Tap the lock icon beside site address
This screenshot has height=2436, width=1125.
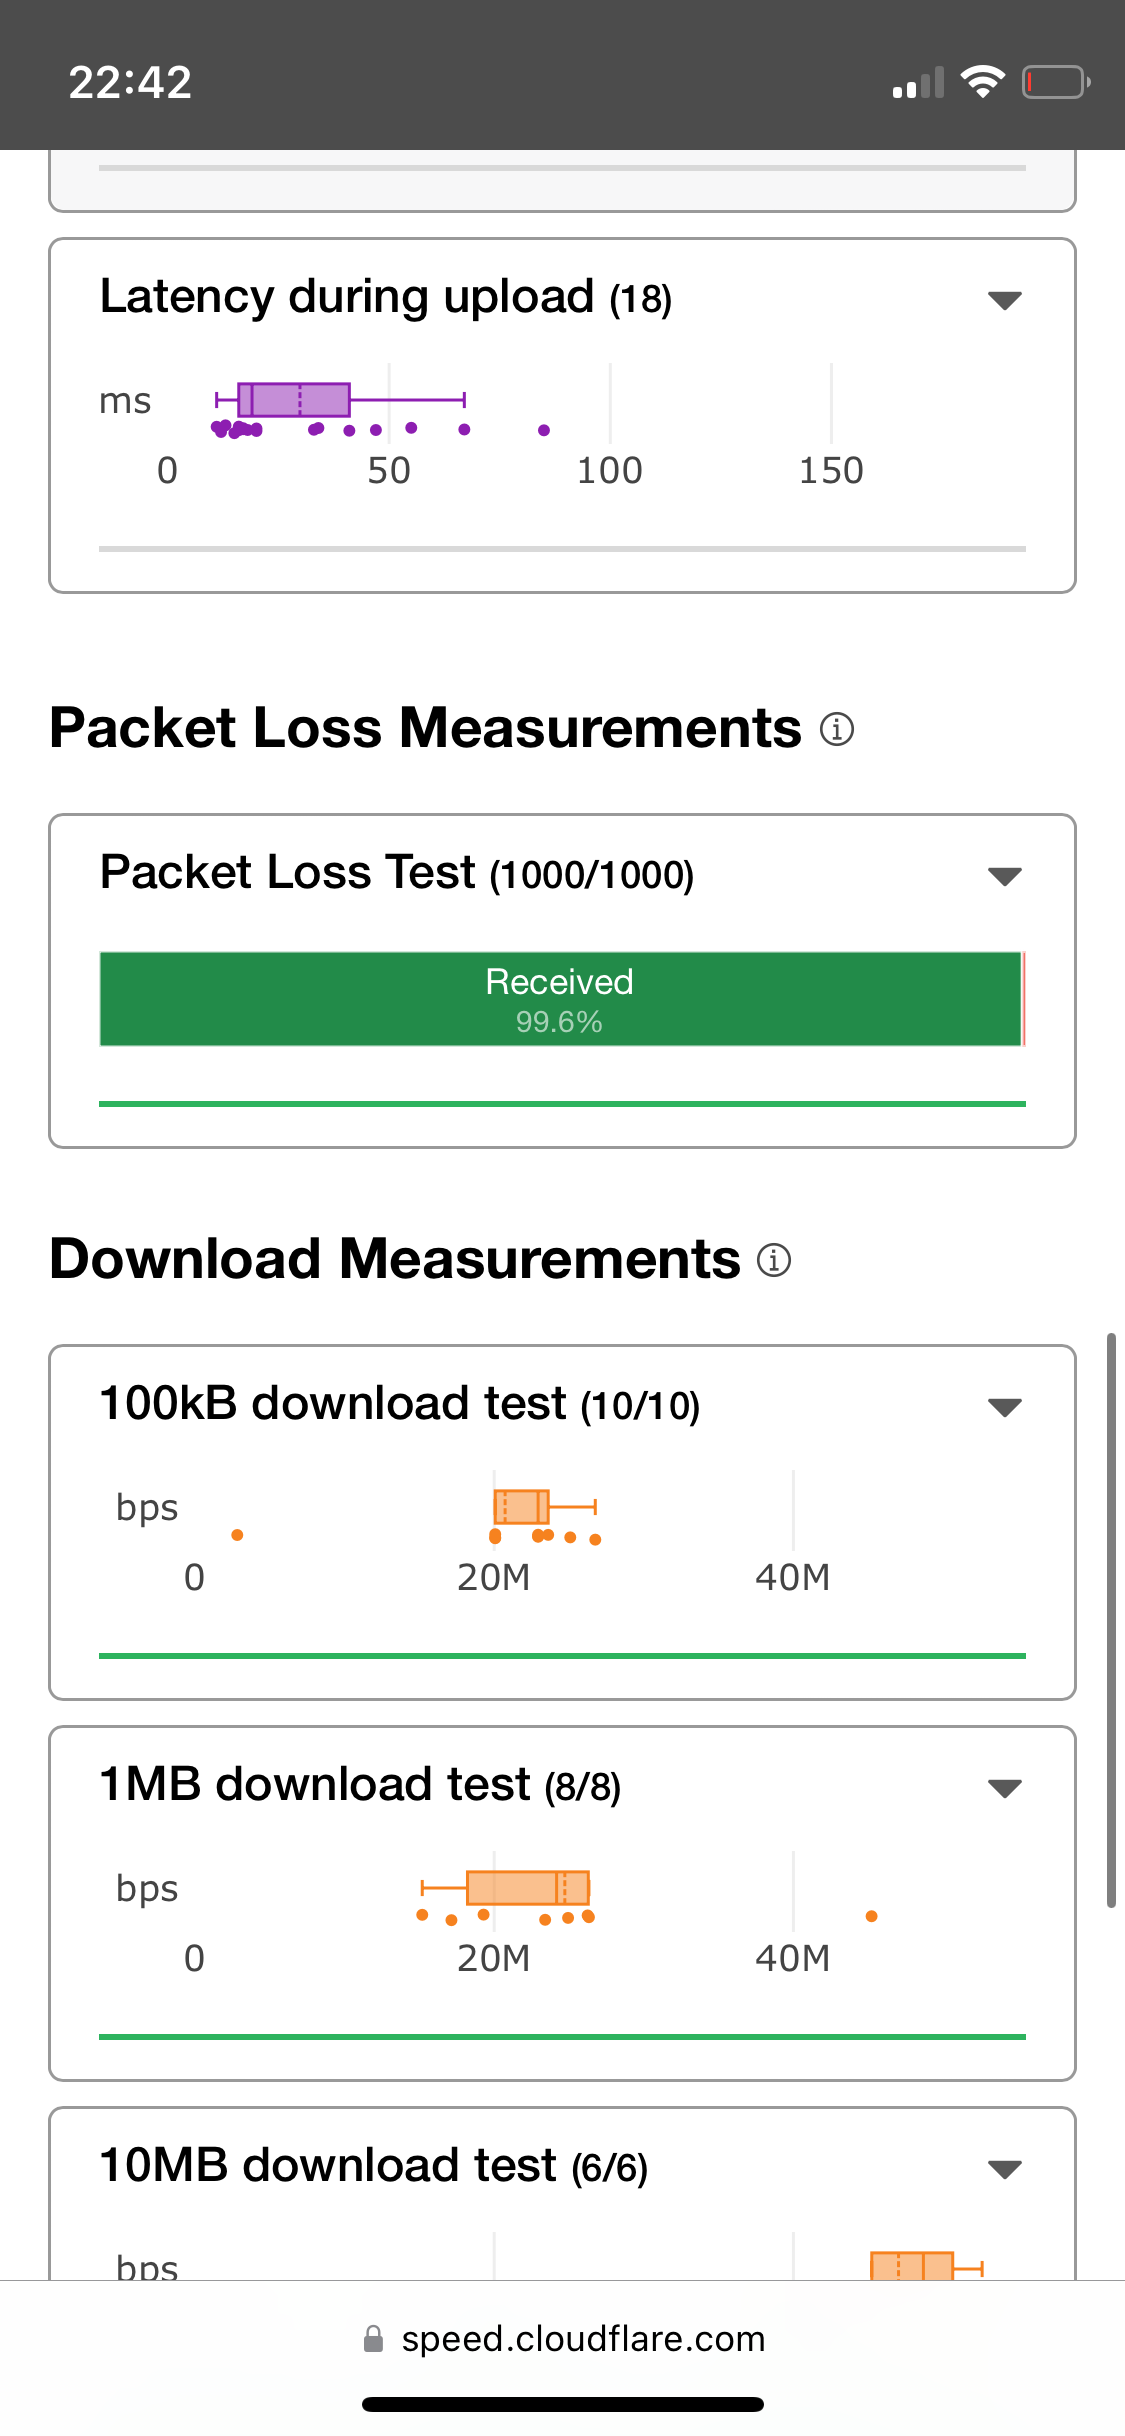[x=373, y=2339]
